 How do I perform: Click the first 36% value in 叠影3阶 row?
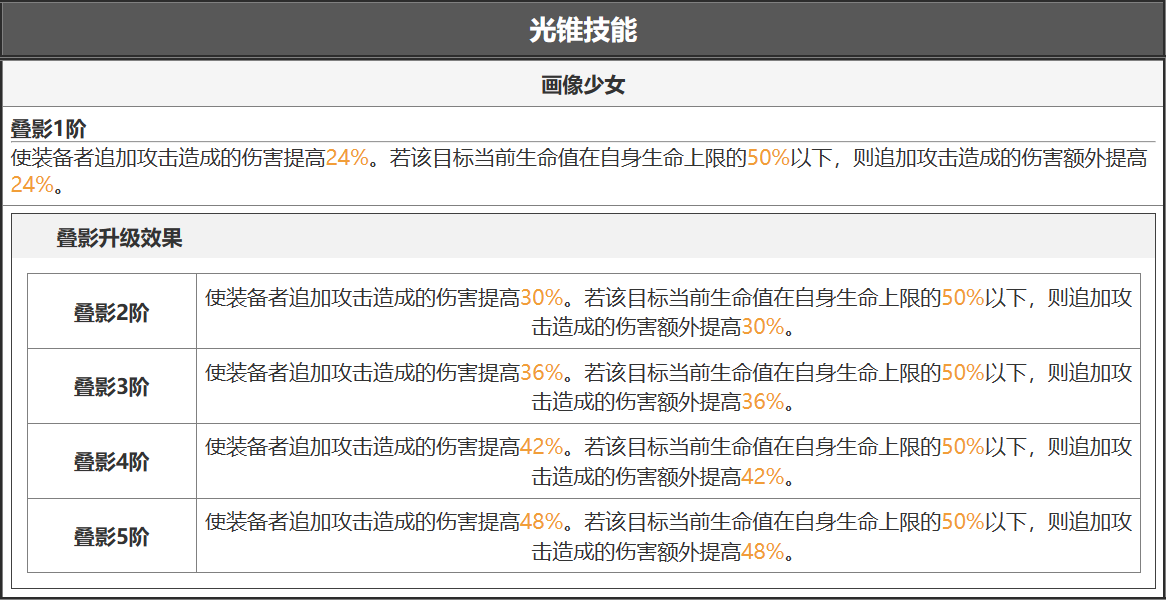[541, 373]
